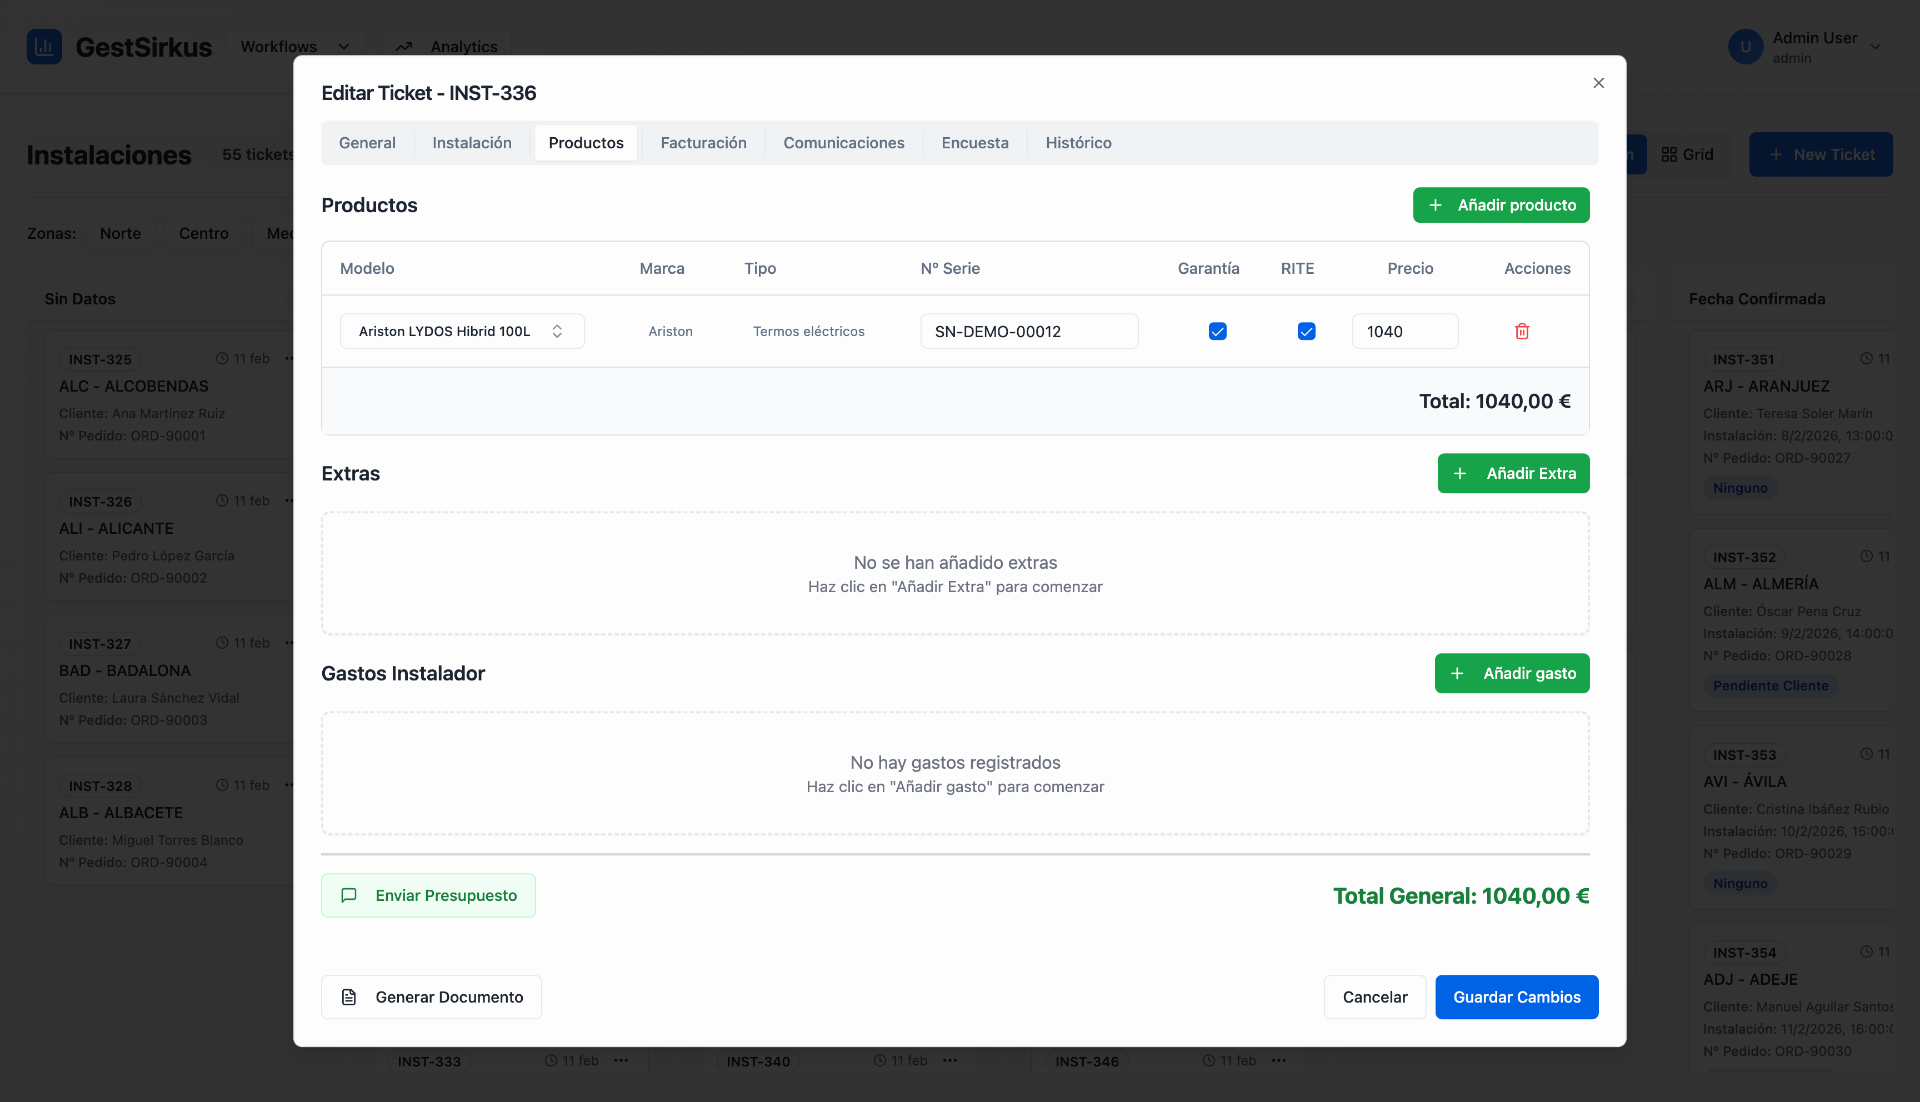The width and height of the screenshot is (1920, 1102).
Task: Close the Editar Ticket dialog
Action: point(1598,83)
